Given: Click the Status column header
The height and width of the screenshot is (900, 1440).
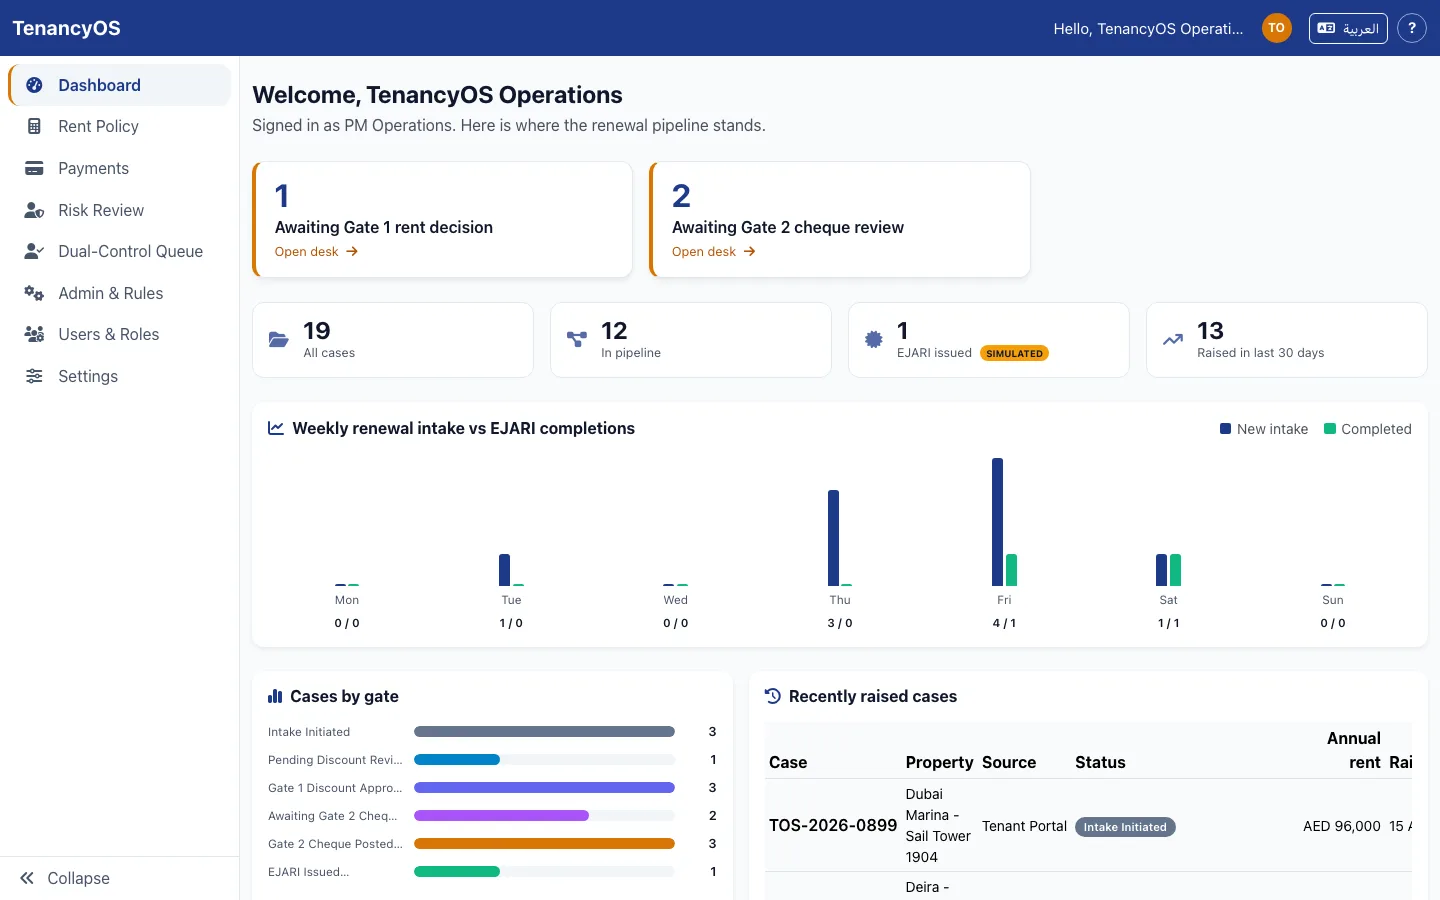Looking at the screenshot, I should tap(1100, 762).
